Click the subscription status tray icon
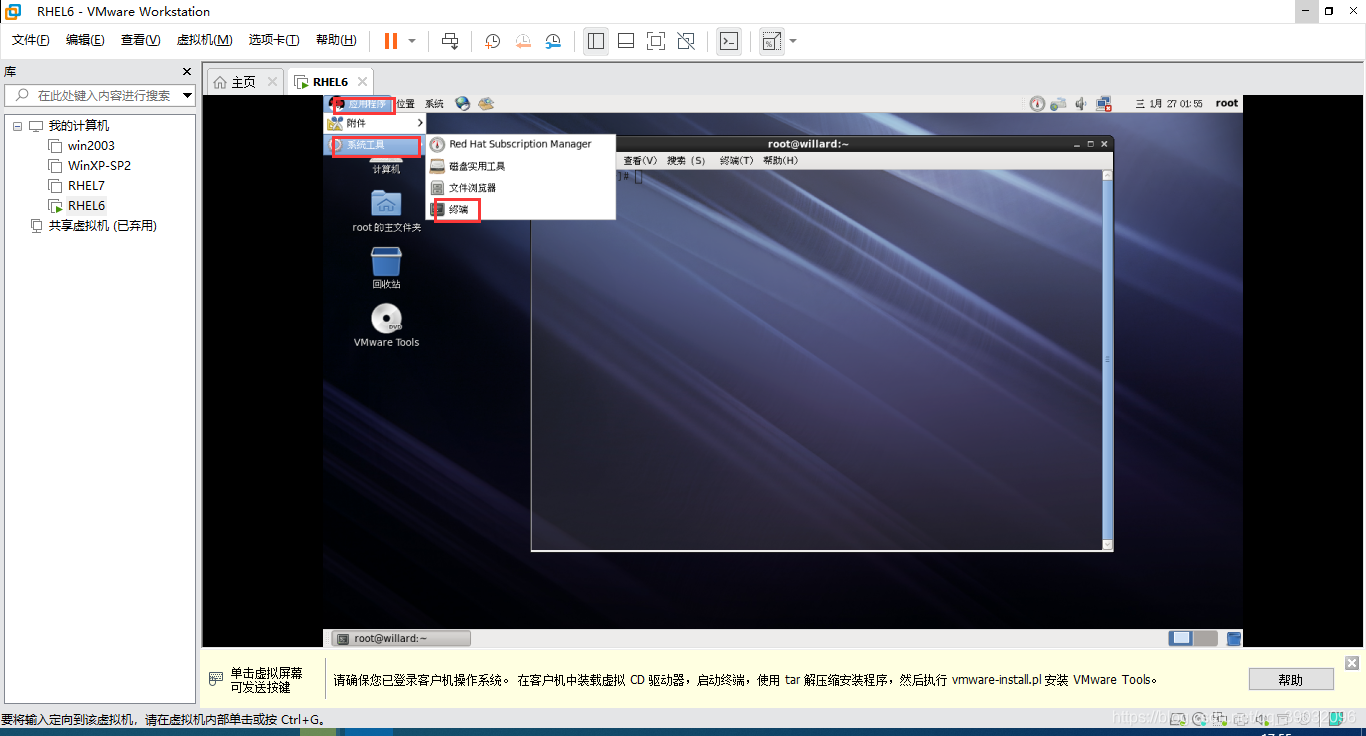 click(x=1037, y=103)
